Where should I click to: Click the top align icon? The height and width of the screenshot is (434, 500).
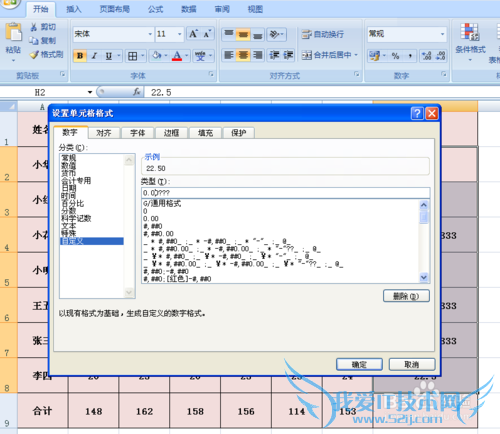[x=229, y=34]
